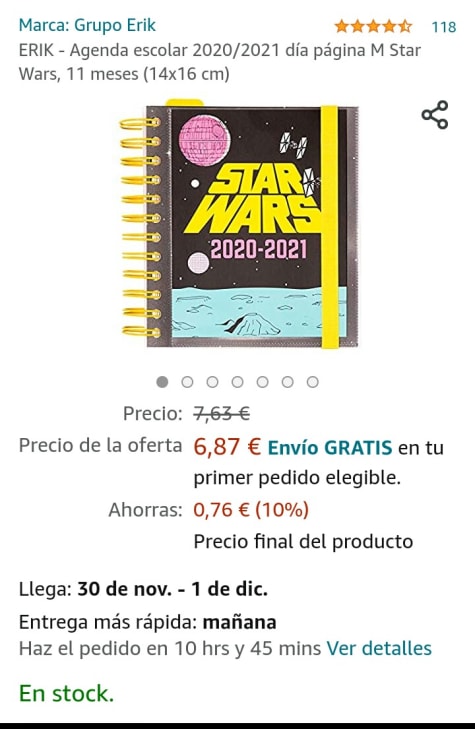Select the seventh image carousel dot
475x729 pixels.
pos(313,382)
